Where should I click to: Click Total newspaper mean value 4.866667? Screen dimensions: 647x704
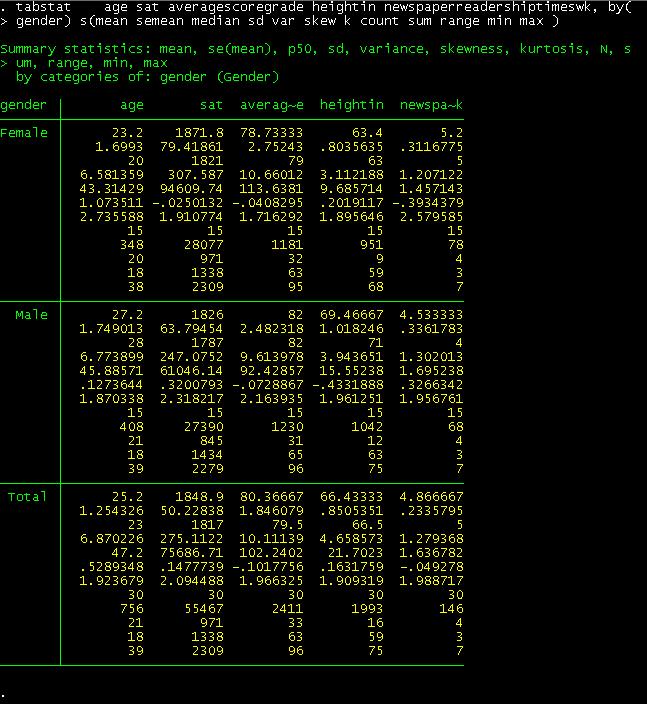[x=431, y=497]
